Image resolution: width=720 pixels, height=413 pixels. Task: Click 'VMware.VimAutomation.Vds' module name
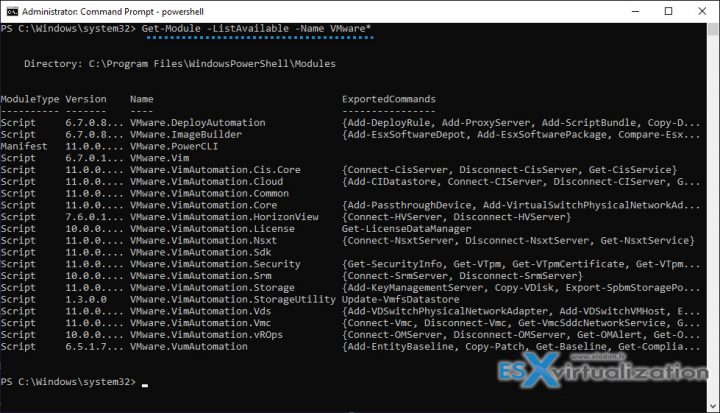(201, 311)
